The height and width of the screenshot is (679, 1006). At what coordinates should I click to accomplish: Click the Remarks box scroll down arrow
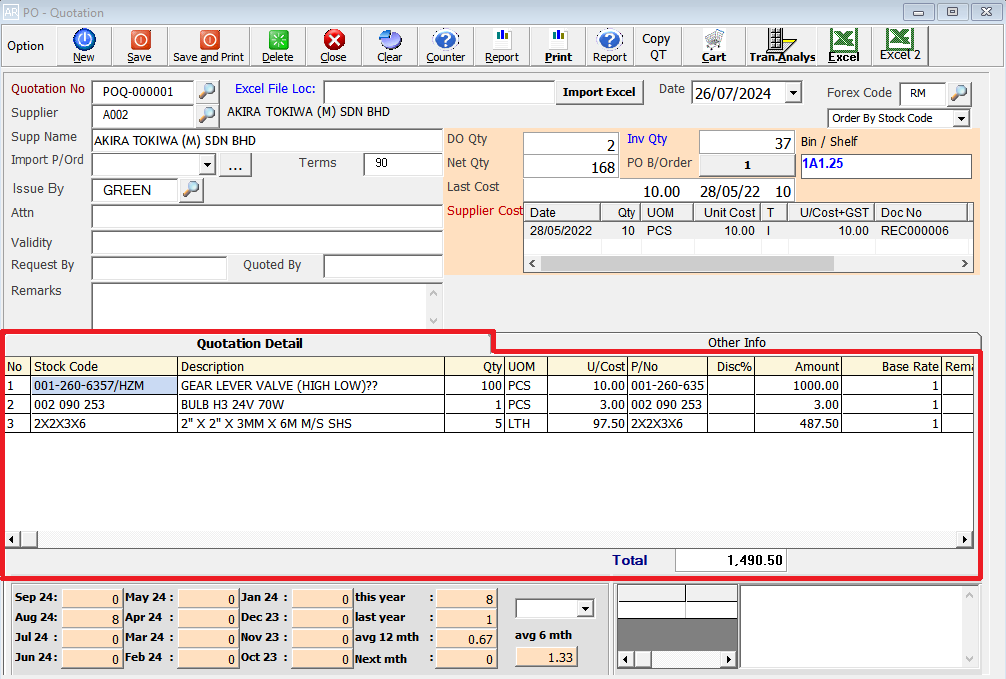(x=434, y=320)
